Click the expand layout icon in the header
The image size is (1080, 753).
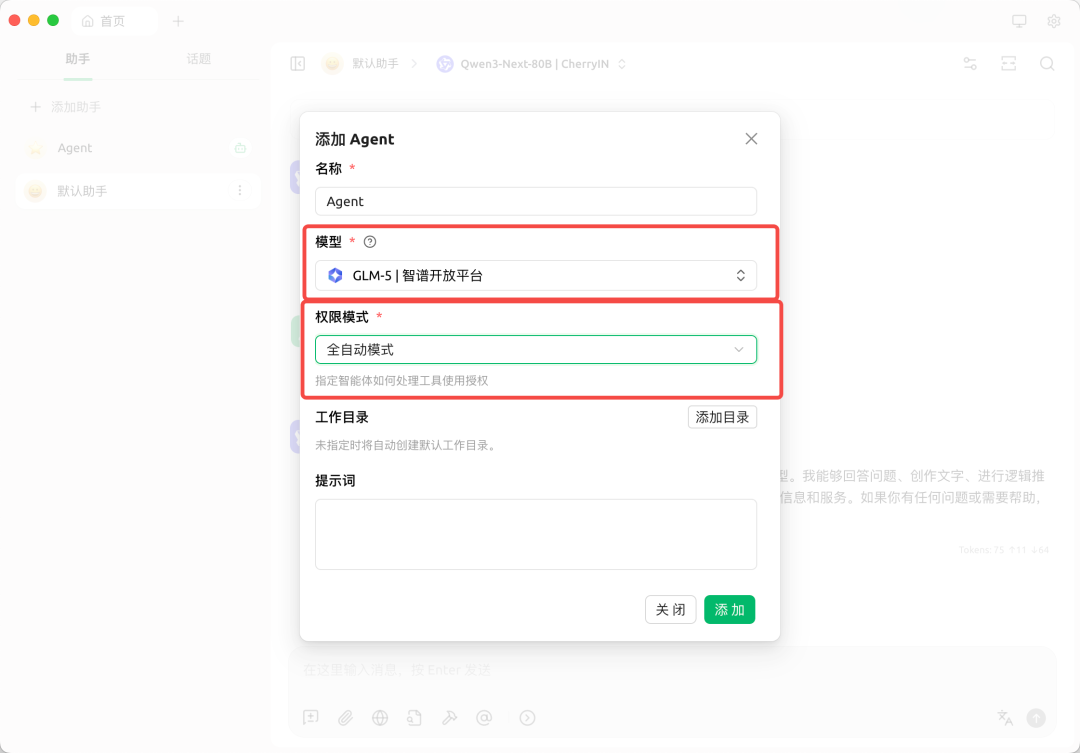(x=1008, y=64)
